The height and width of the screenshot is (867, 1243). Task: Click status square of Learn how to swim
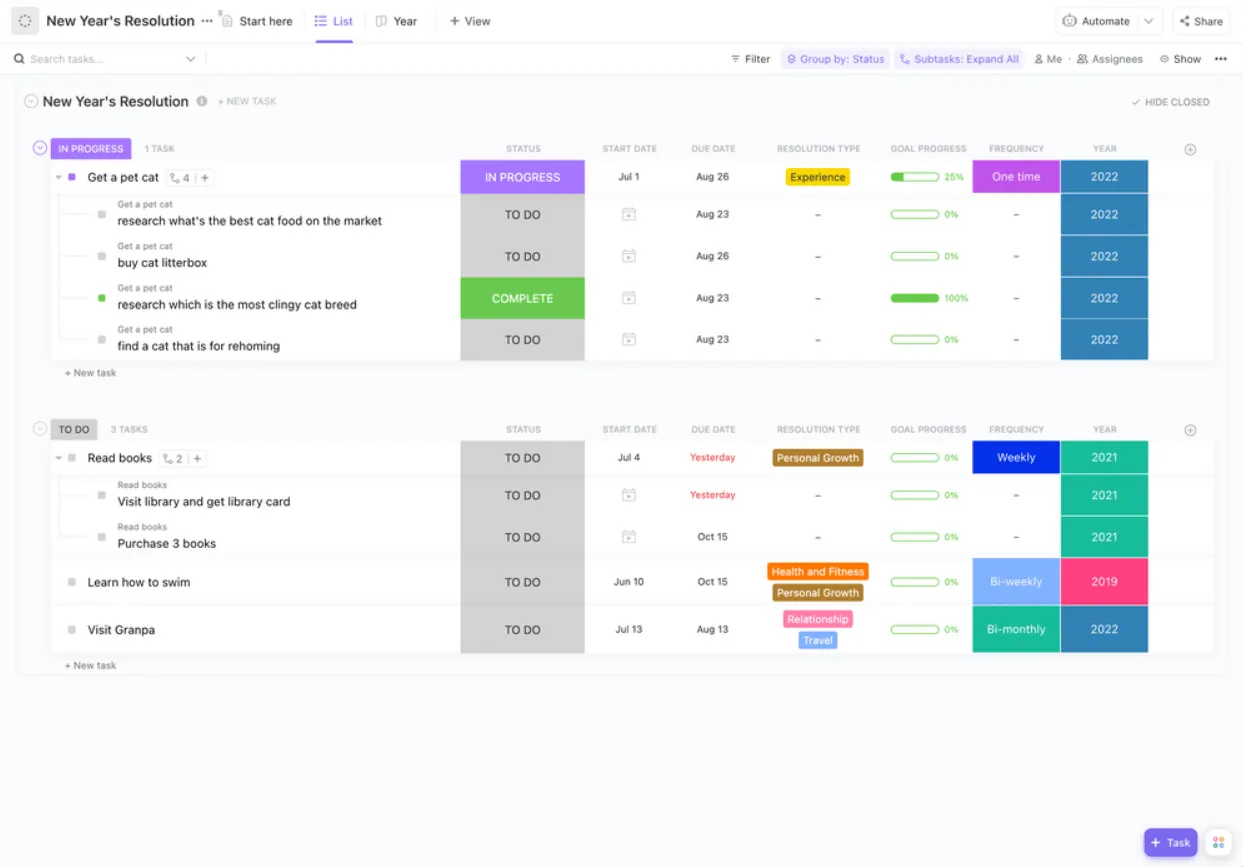click(x=72, y=582)
